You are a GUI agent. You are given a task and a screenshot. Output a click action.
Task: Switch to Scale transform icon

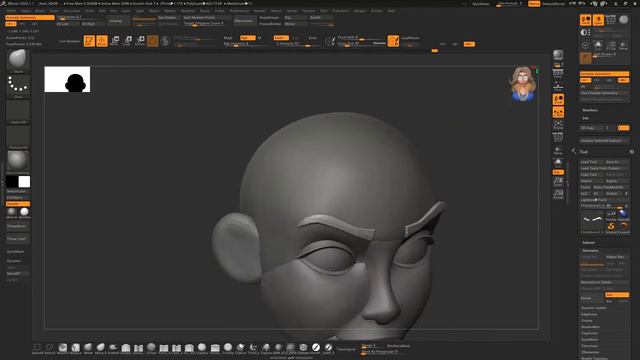click(x=127, y=41)
